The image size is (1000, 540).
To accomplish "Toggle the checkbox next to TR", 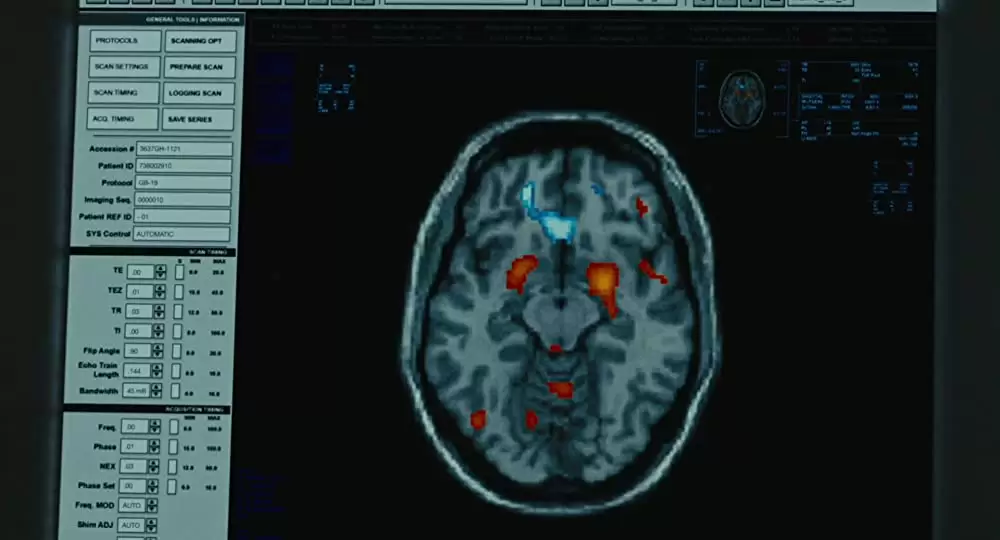I will pos(179,311).
